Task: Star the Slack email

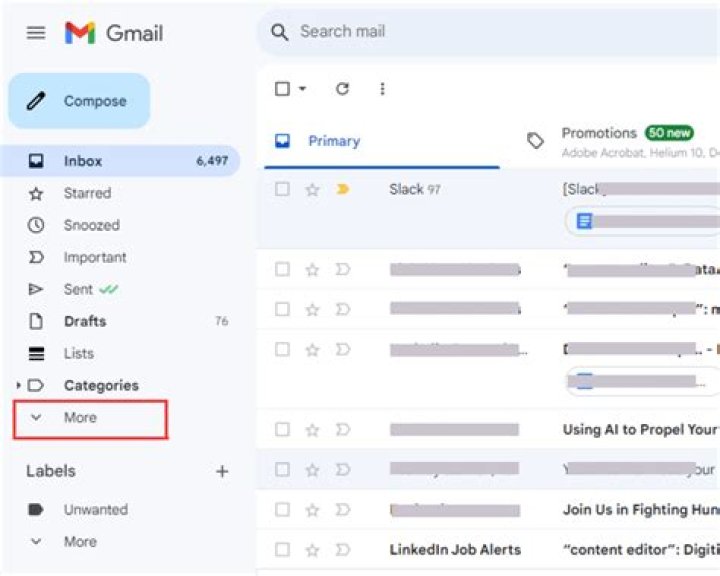Action: click(312, 189)
